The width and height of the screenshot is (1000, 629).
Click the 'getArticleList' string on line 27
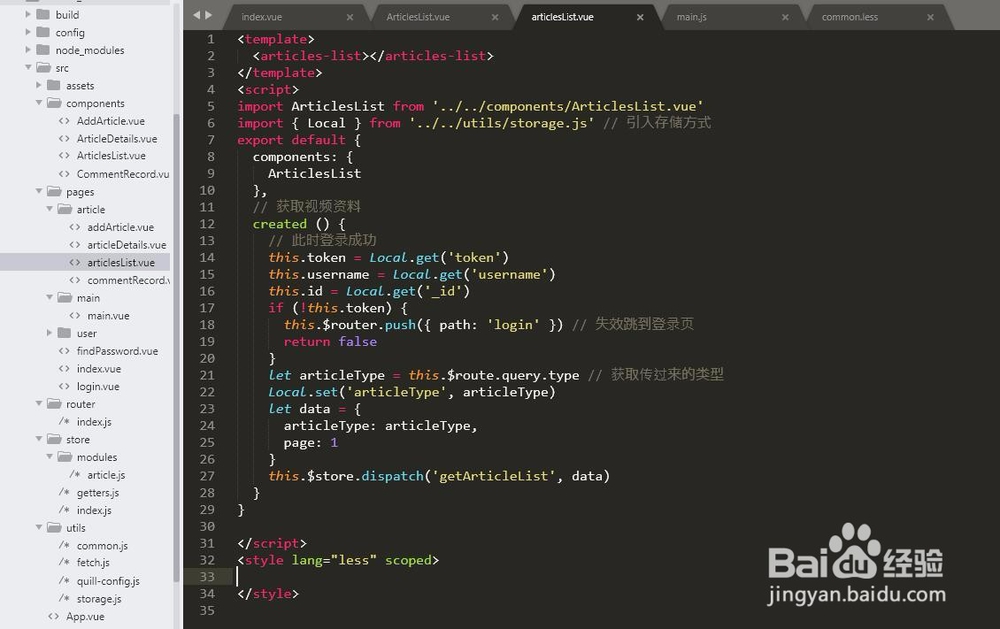click(x=494, y=476)
